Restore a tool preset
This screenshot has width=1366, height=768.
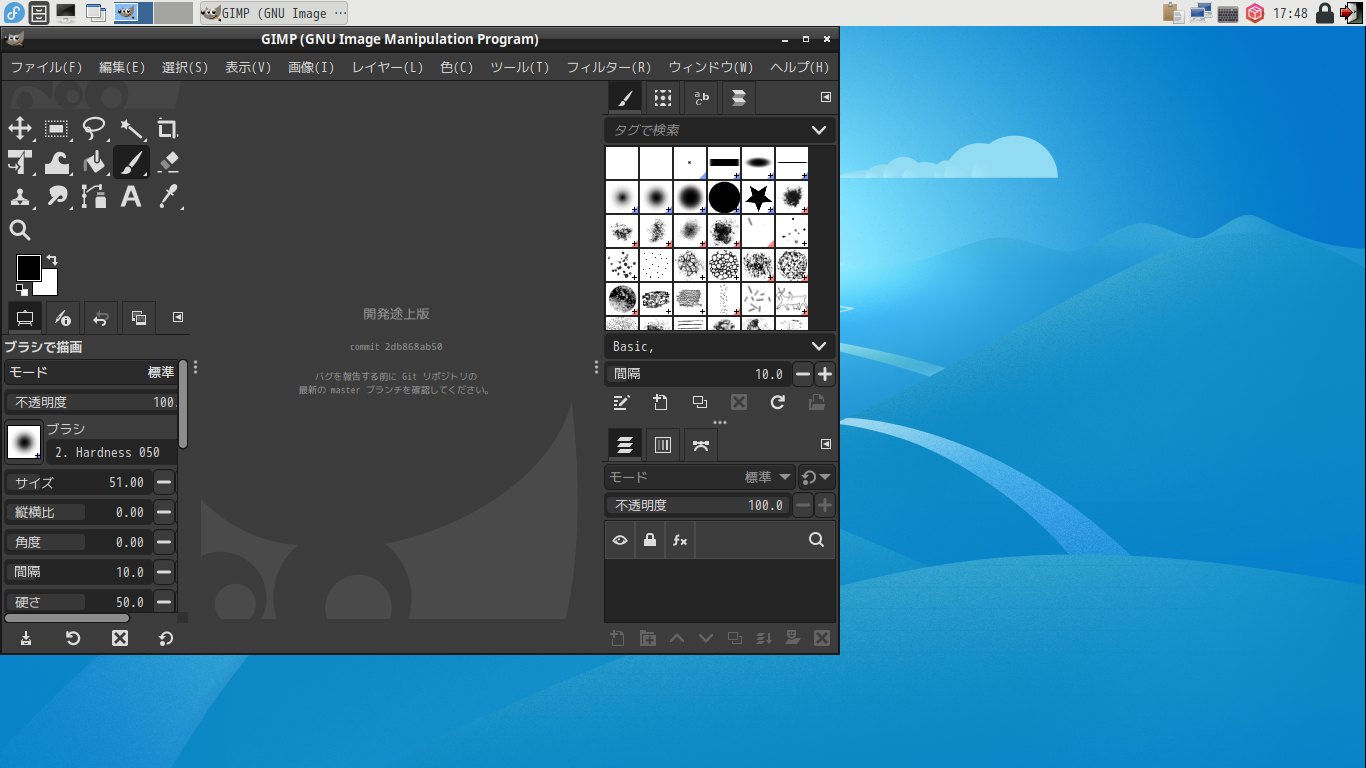(x=73, y=638)
